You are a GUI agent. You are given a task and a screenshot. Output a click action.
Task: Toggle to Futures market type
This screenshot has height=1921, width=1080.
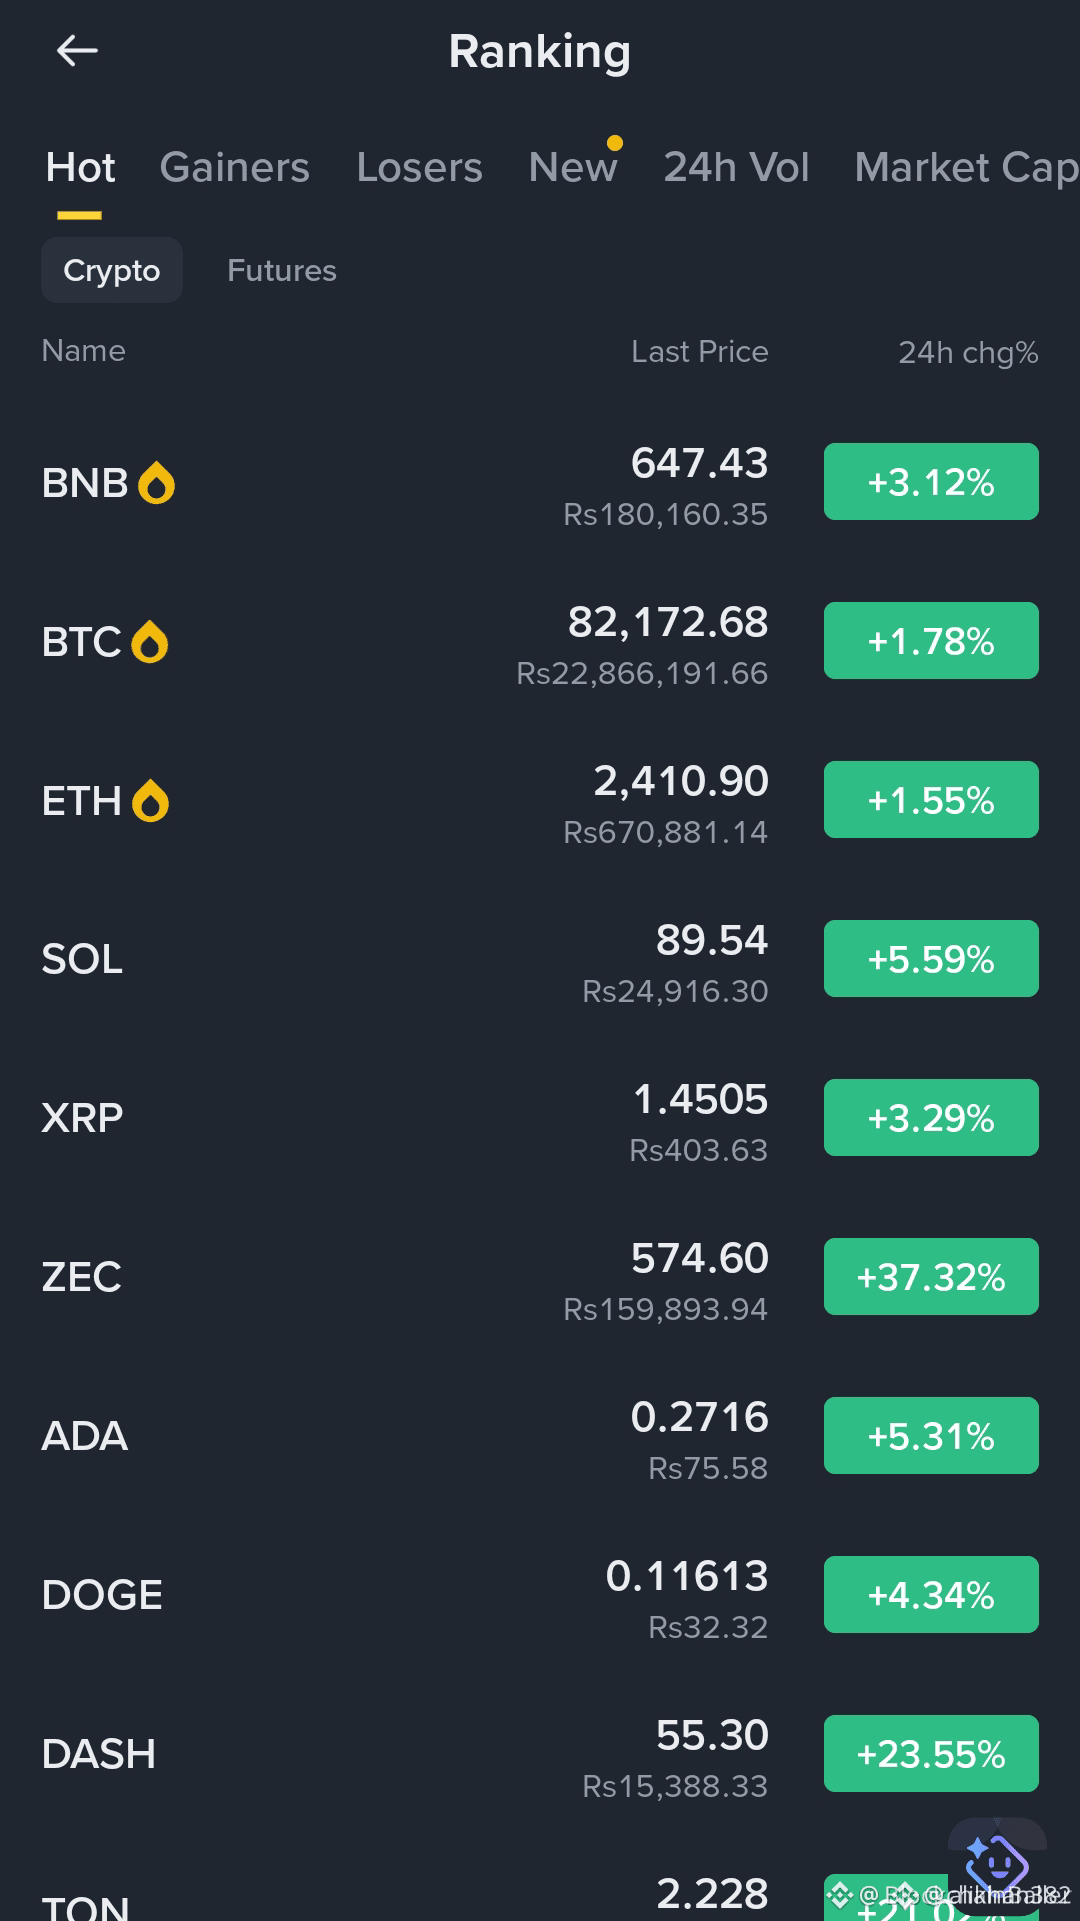point(282,270)
